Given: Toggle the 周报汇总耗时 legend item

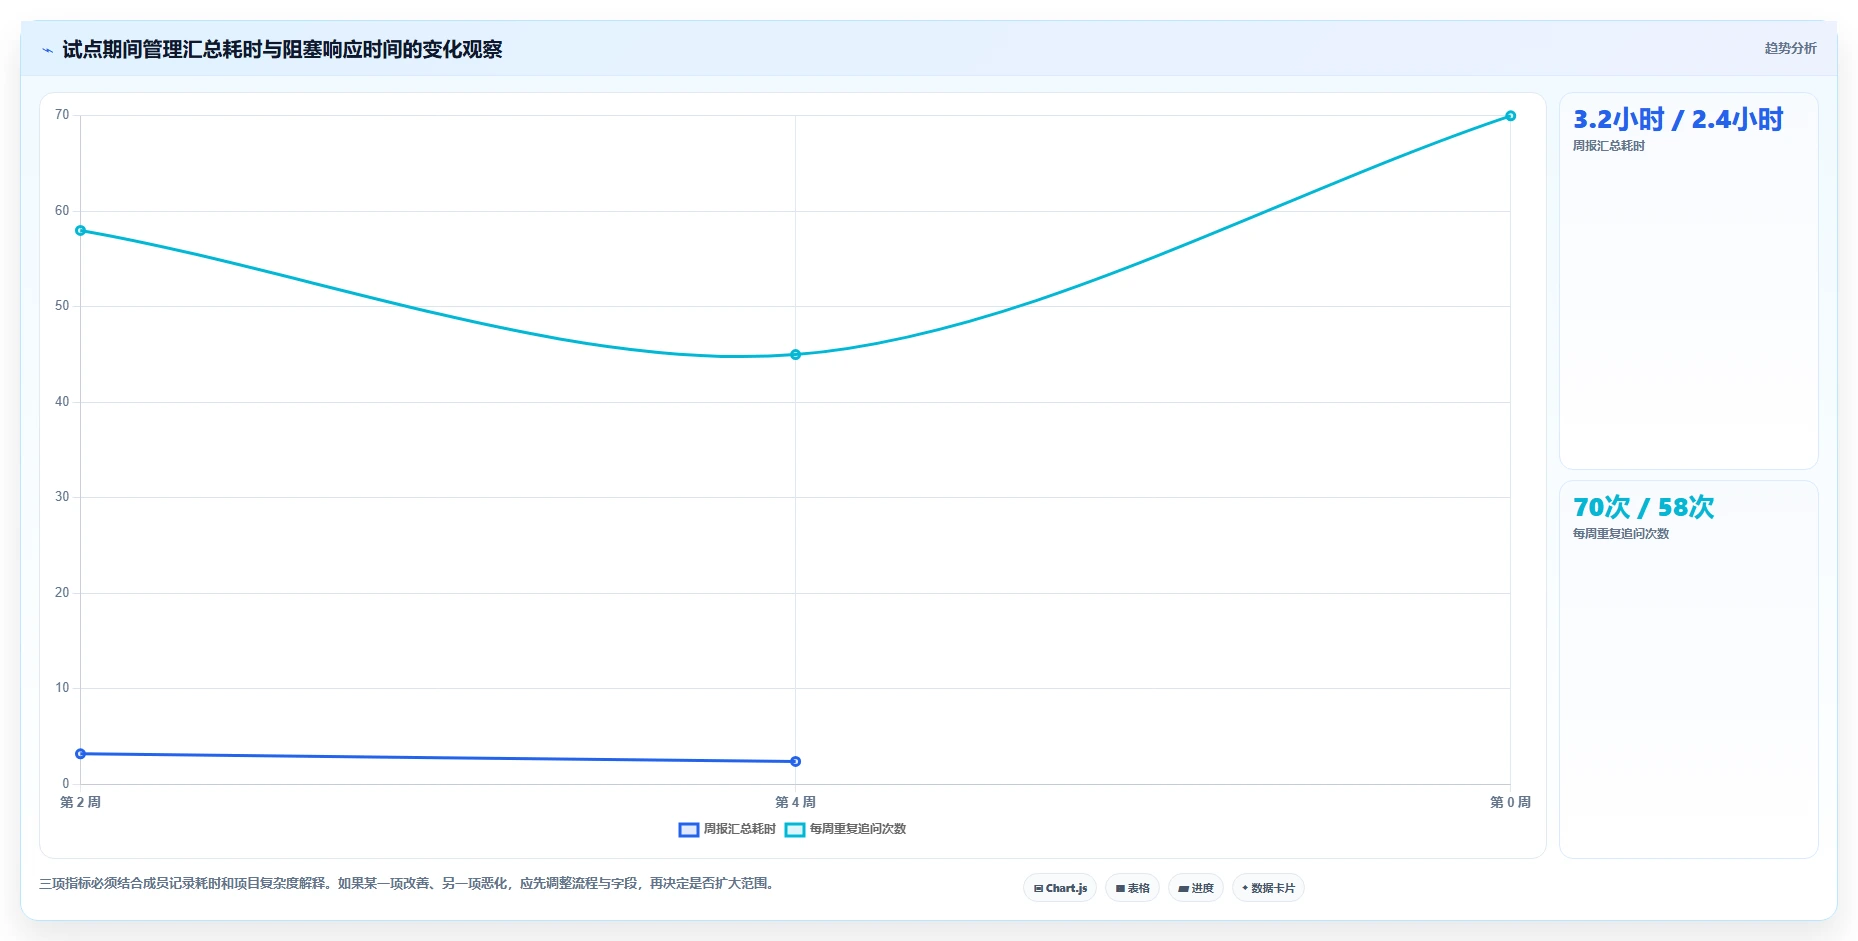Looking at the screenshot, I should coord(727,829).
